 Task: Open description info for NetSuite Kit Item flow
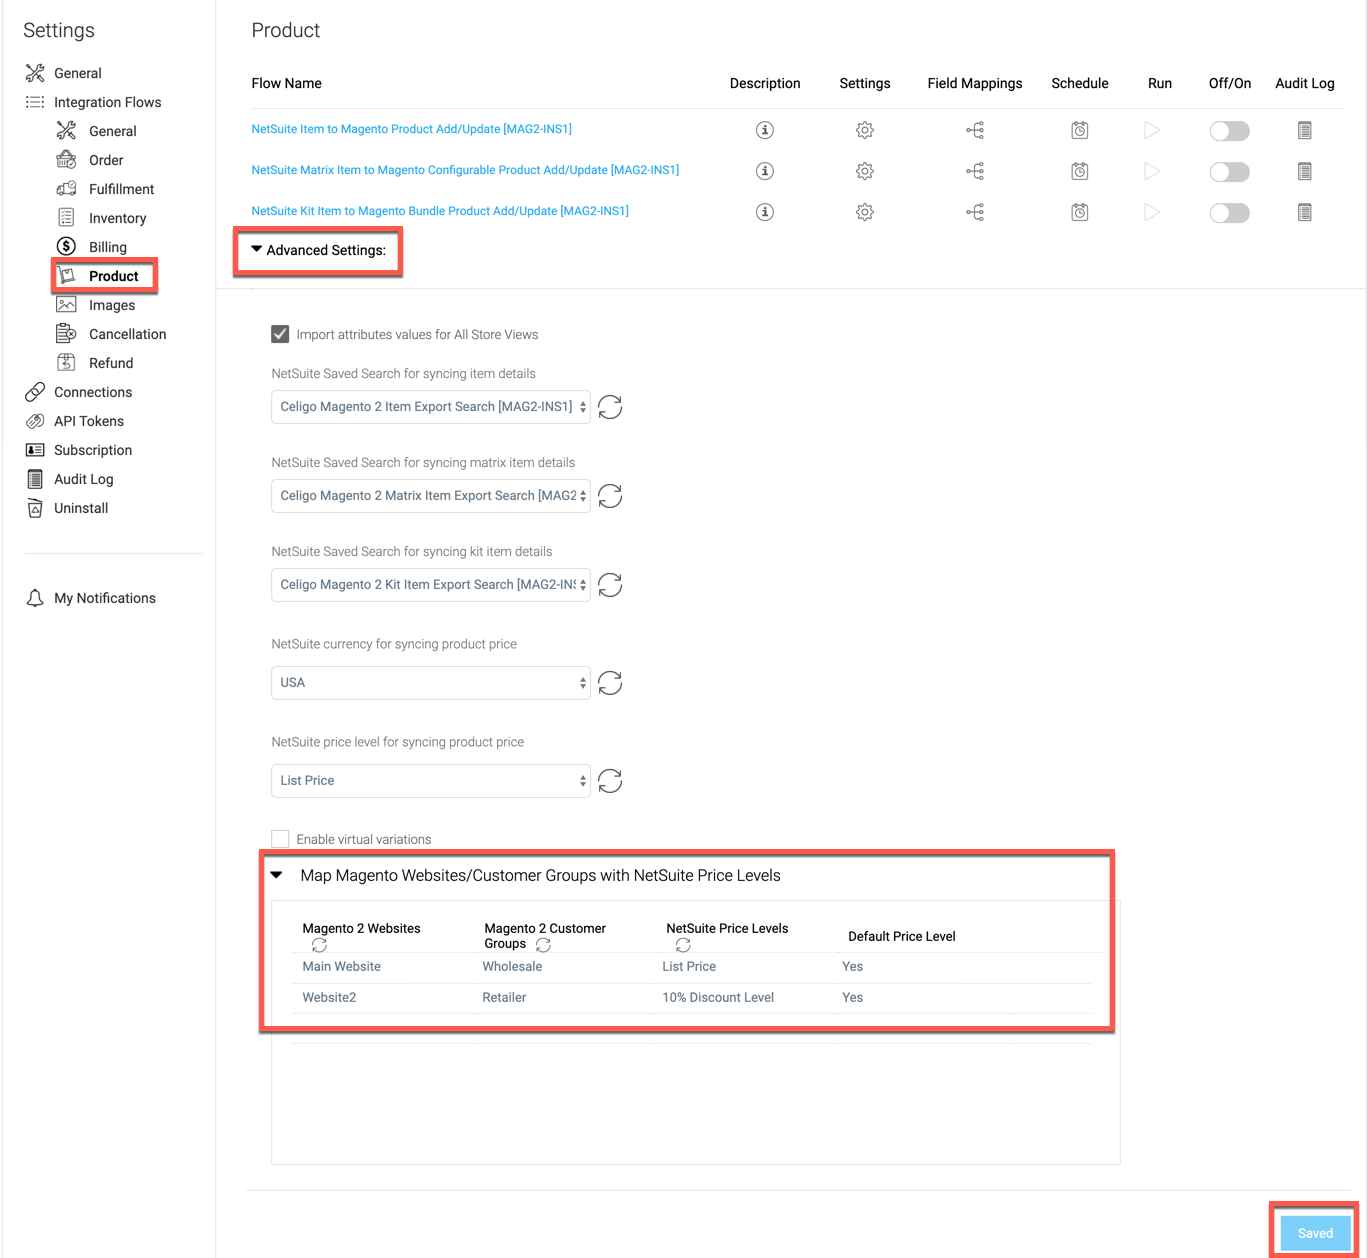(x=765, y=212)
